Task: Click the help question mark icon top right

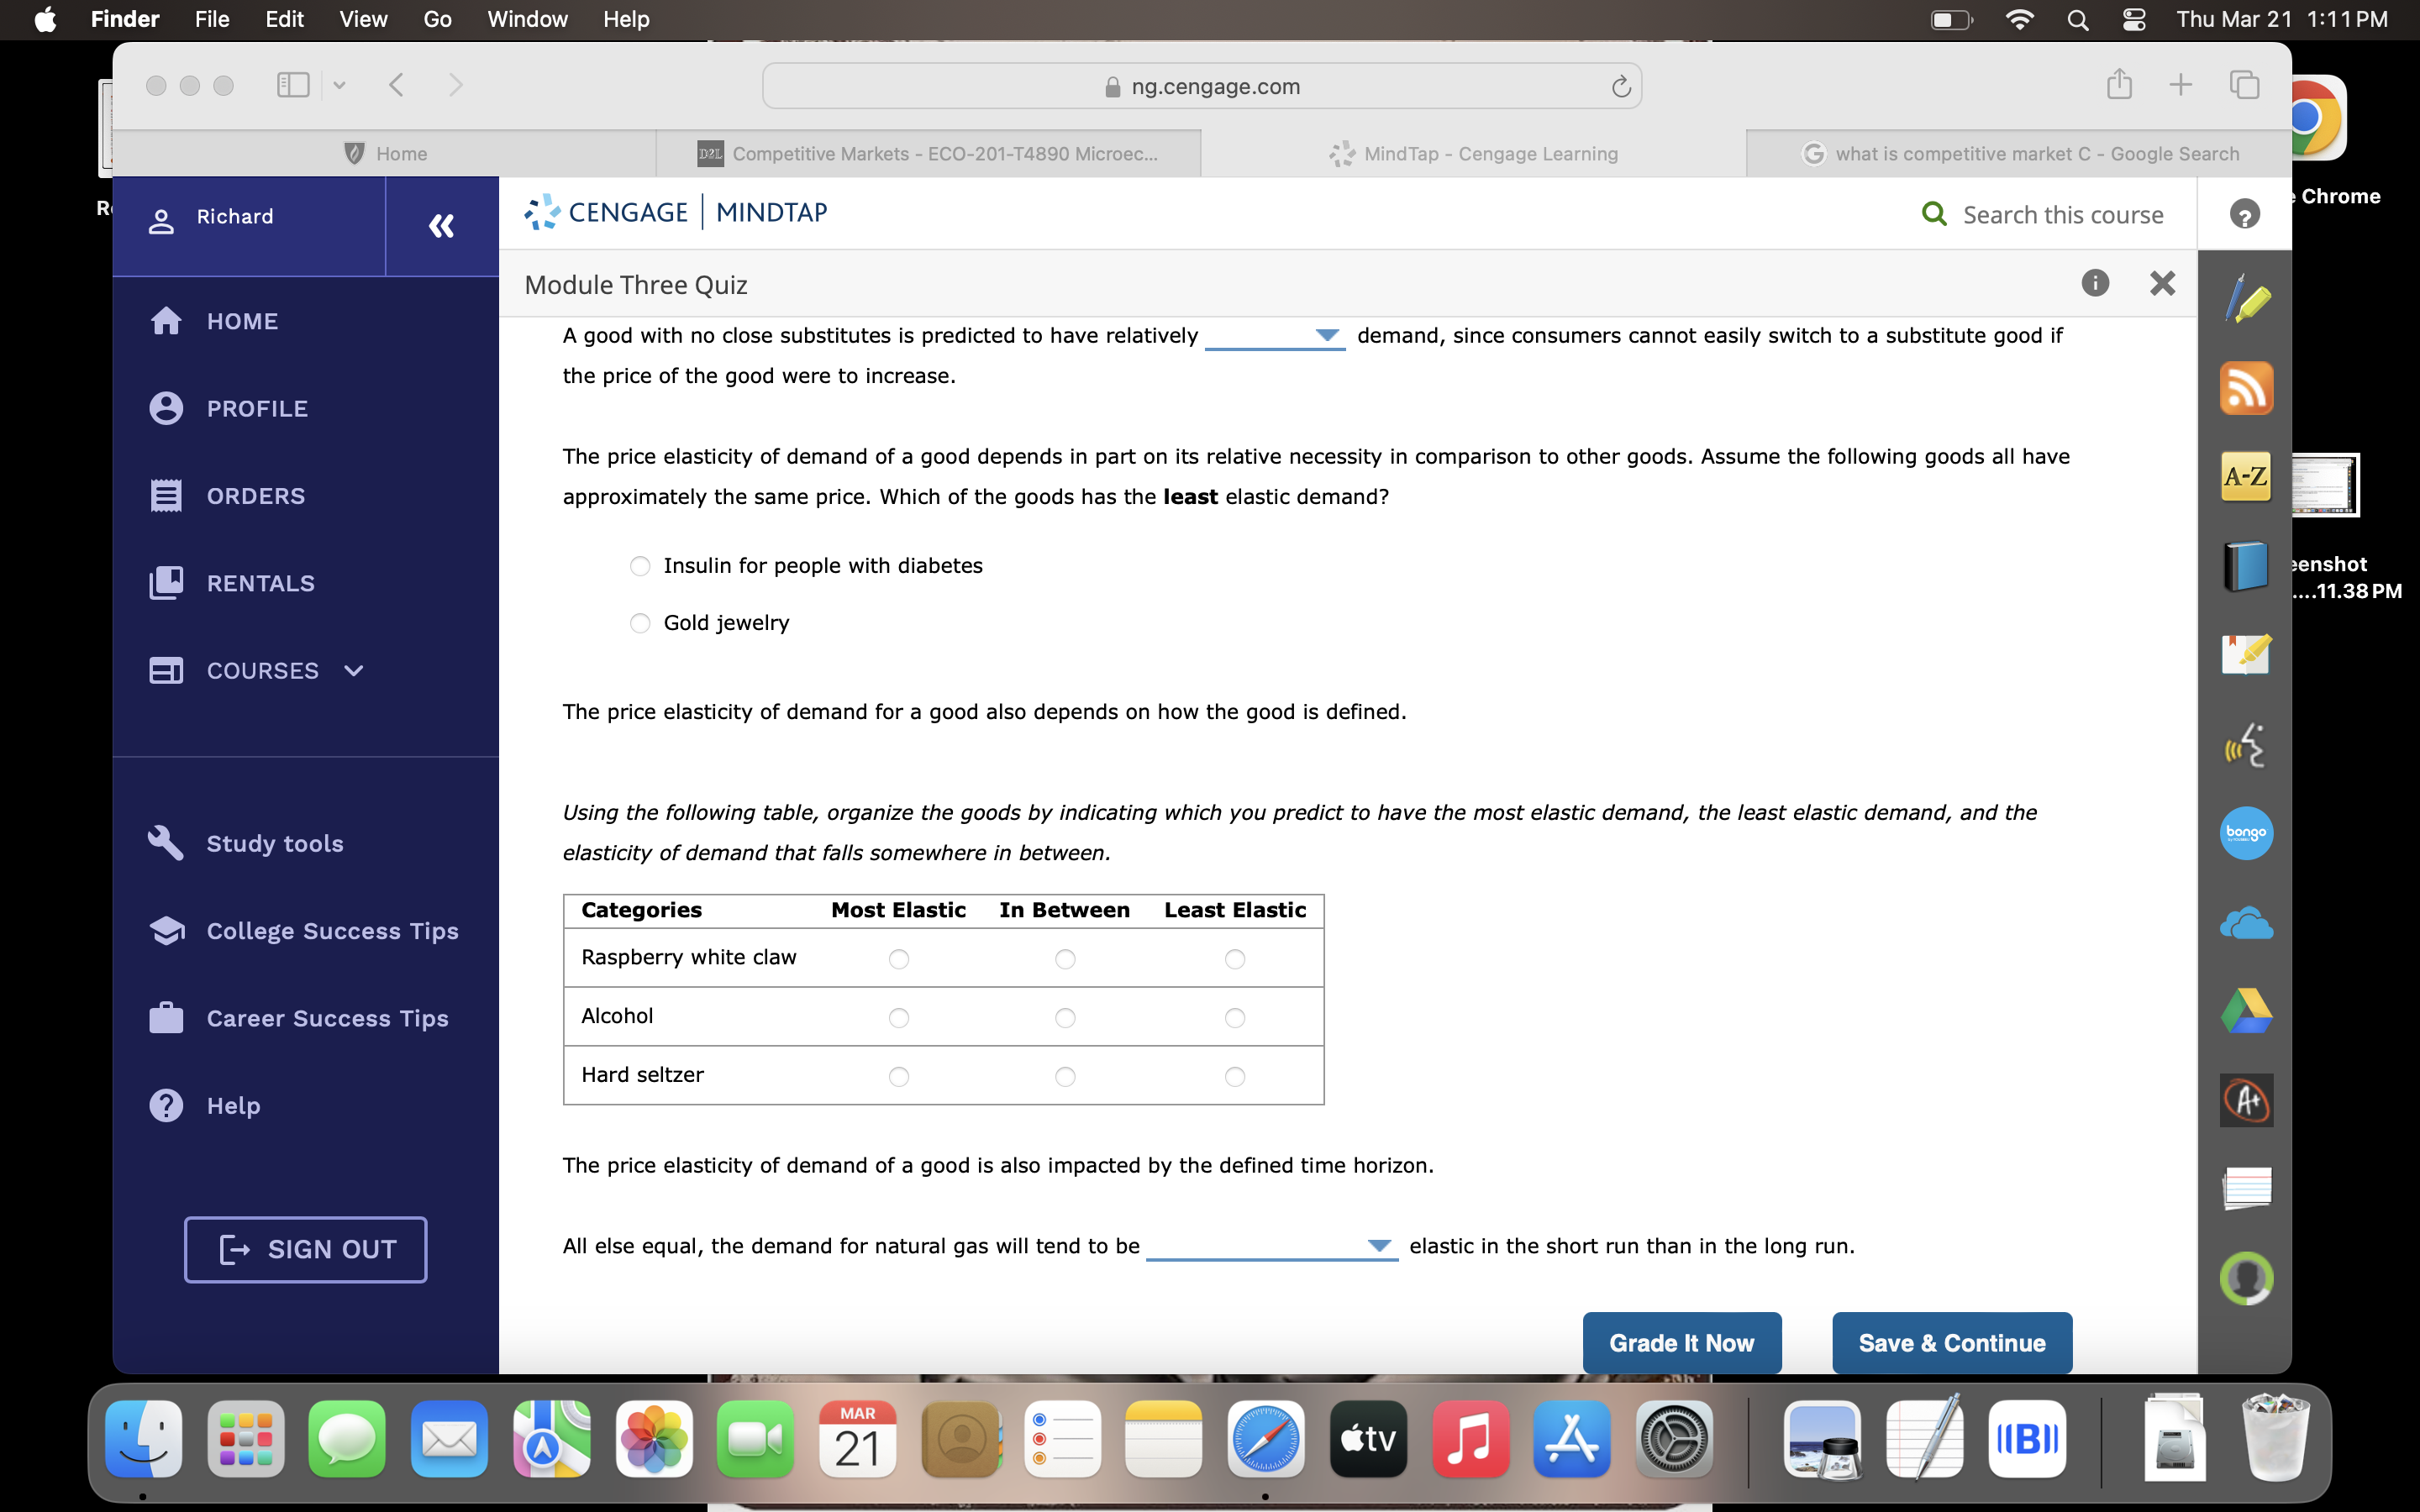Action: 2244,214
